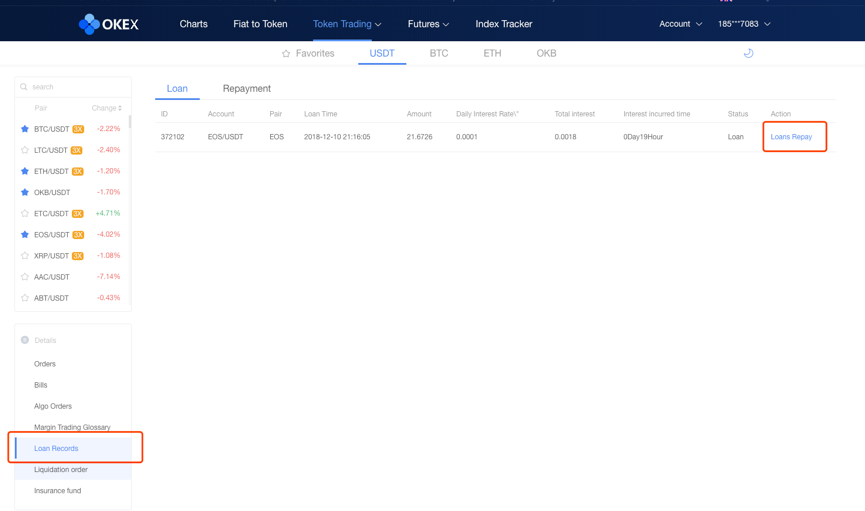Select ETH market tab
Viewport: 865px width, 511px height.
[492, 54]
